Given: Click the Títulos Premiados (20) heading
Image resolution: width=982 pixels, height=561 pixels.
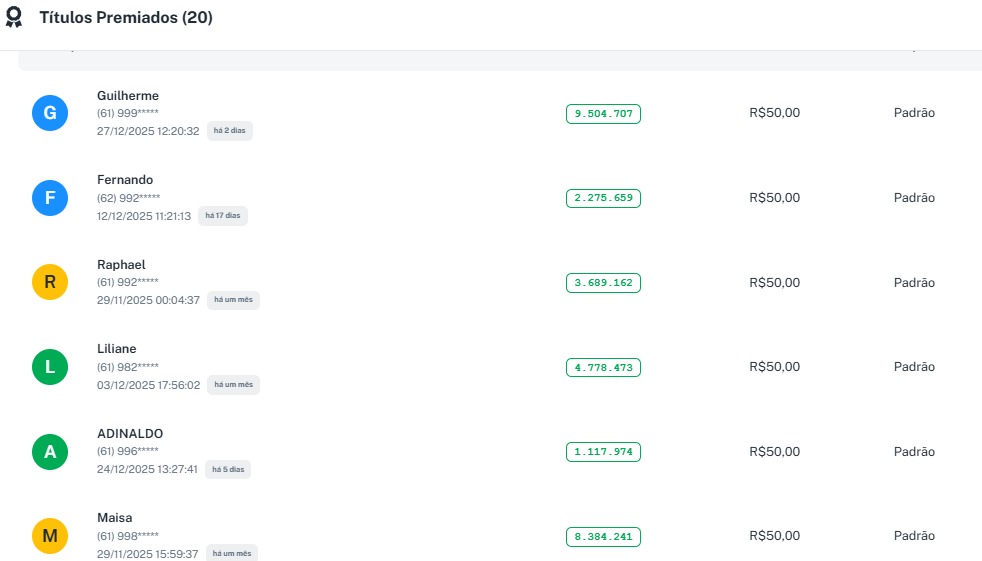Looking at the screenshot, I should coord(126,18).
